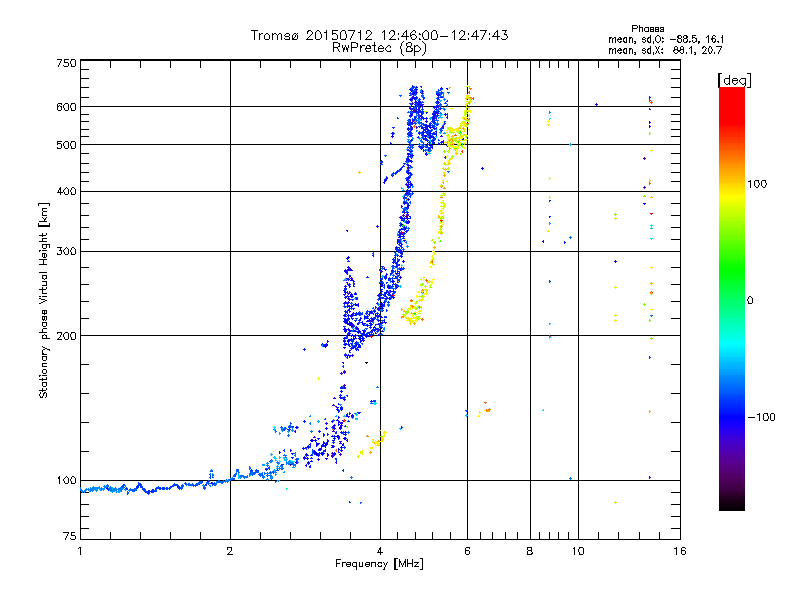Viewport: 800px width, 600px height.
Task: Click the '[deg]' colorbar unit label
Action: pos(734,80)
